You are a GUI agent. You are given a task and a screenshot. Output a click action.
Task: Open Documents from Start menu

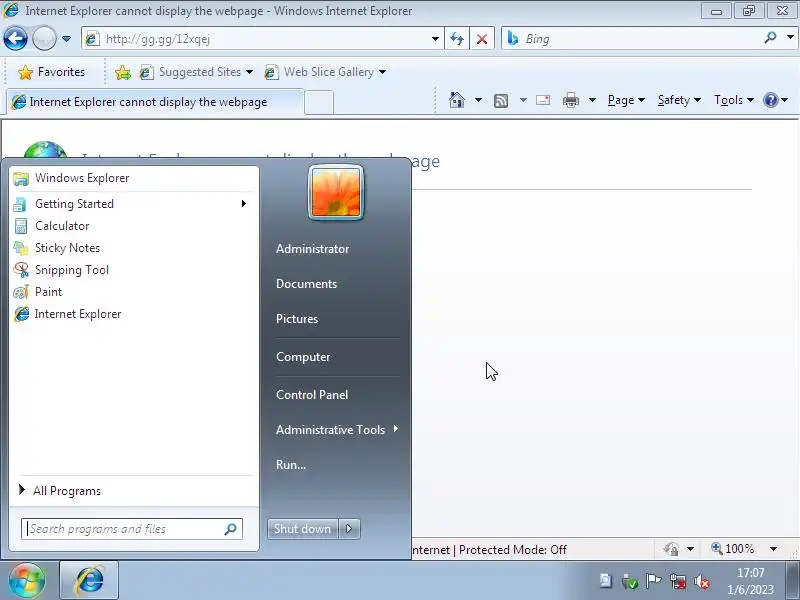pos(306,284)
